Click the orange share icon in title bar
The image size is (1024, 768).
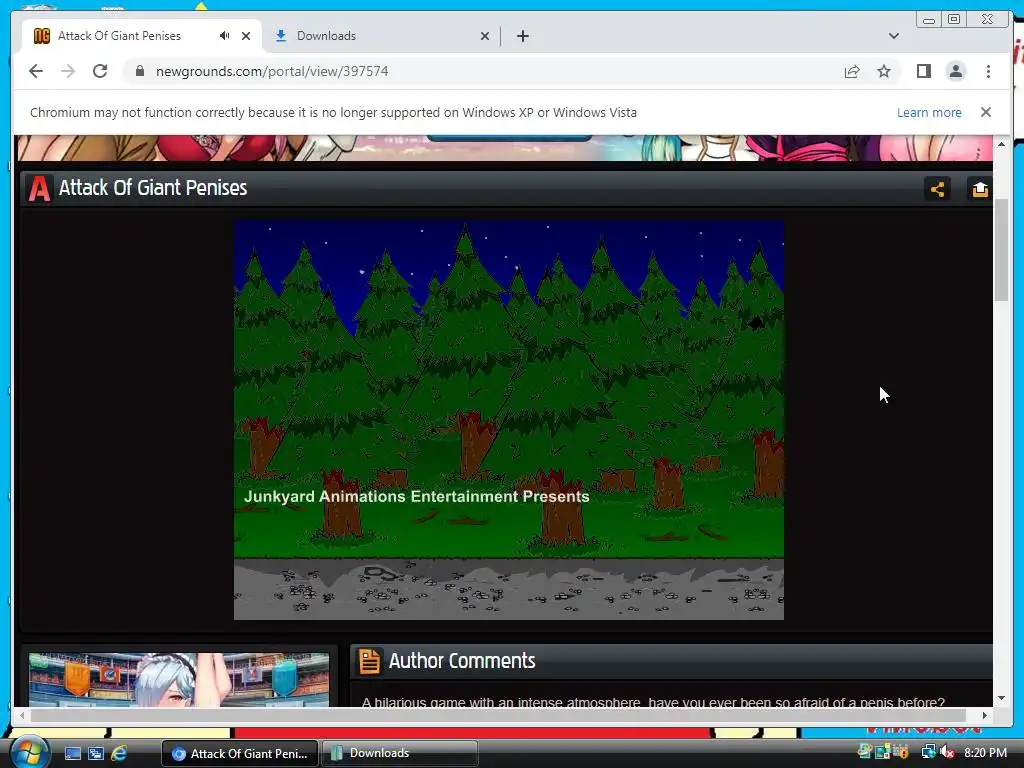(x=937, y=189)
